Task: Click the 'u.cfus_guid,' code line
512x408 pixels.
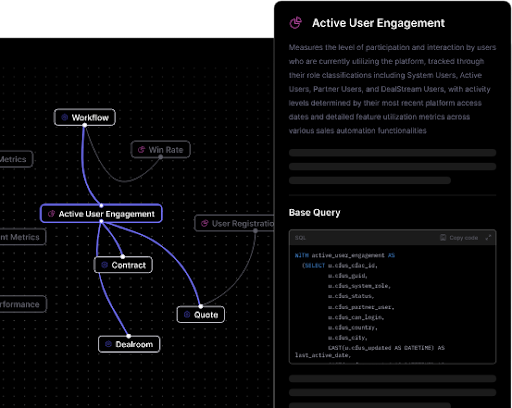Action: [347, 276]
